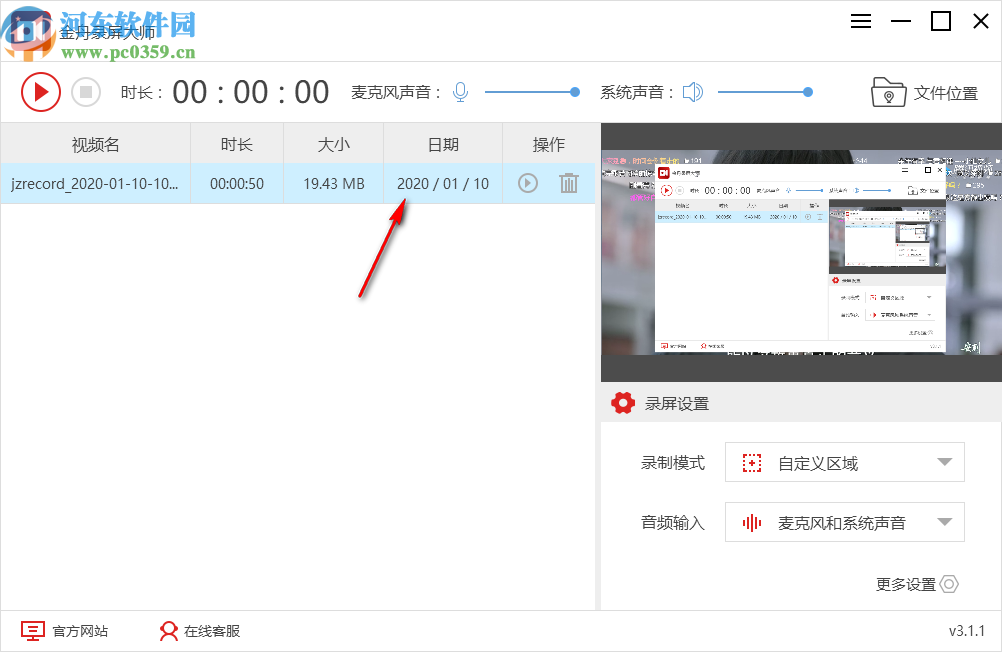Screen dimensions: 1002x652
Task: Sort recordings by the 日期 column header
Action: point(441,143)
